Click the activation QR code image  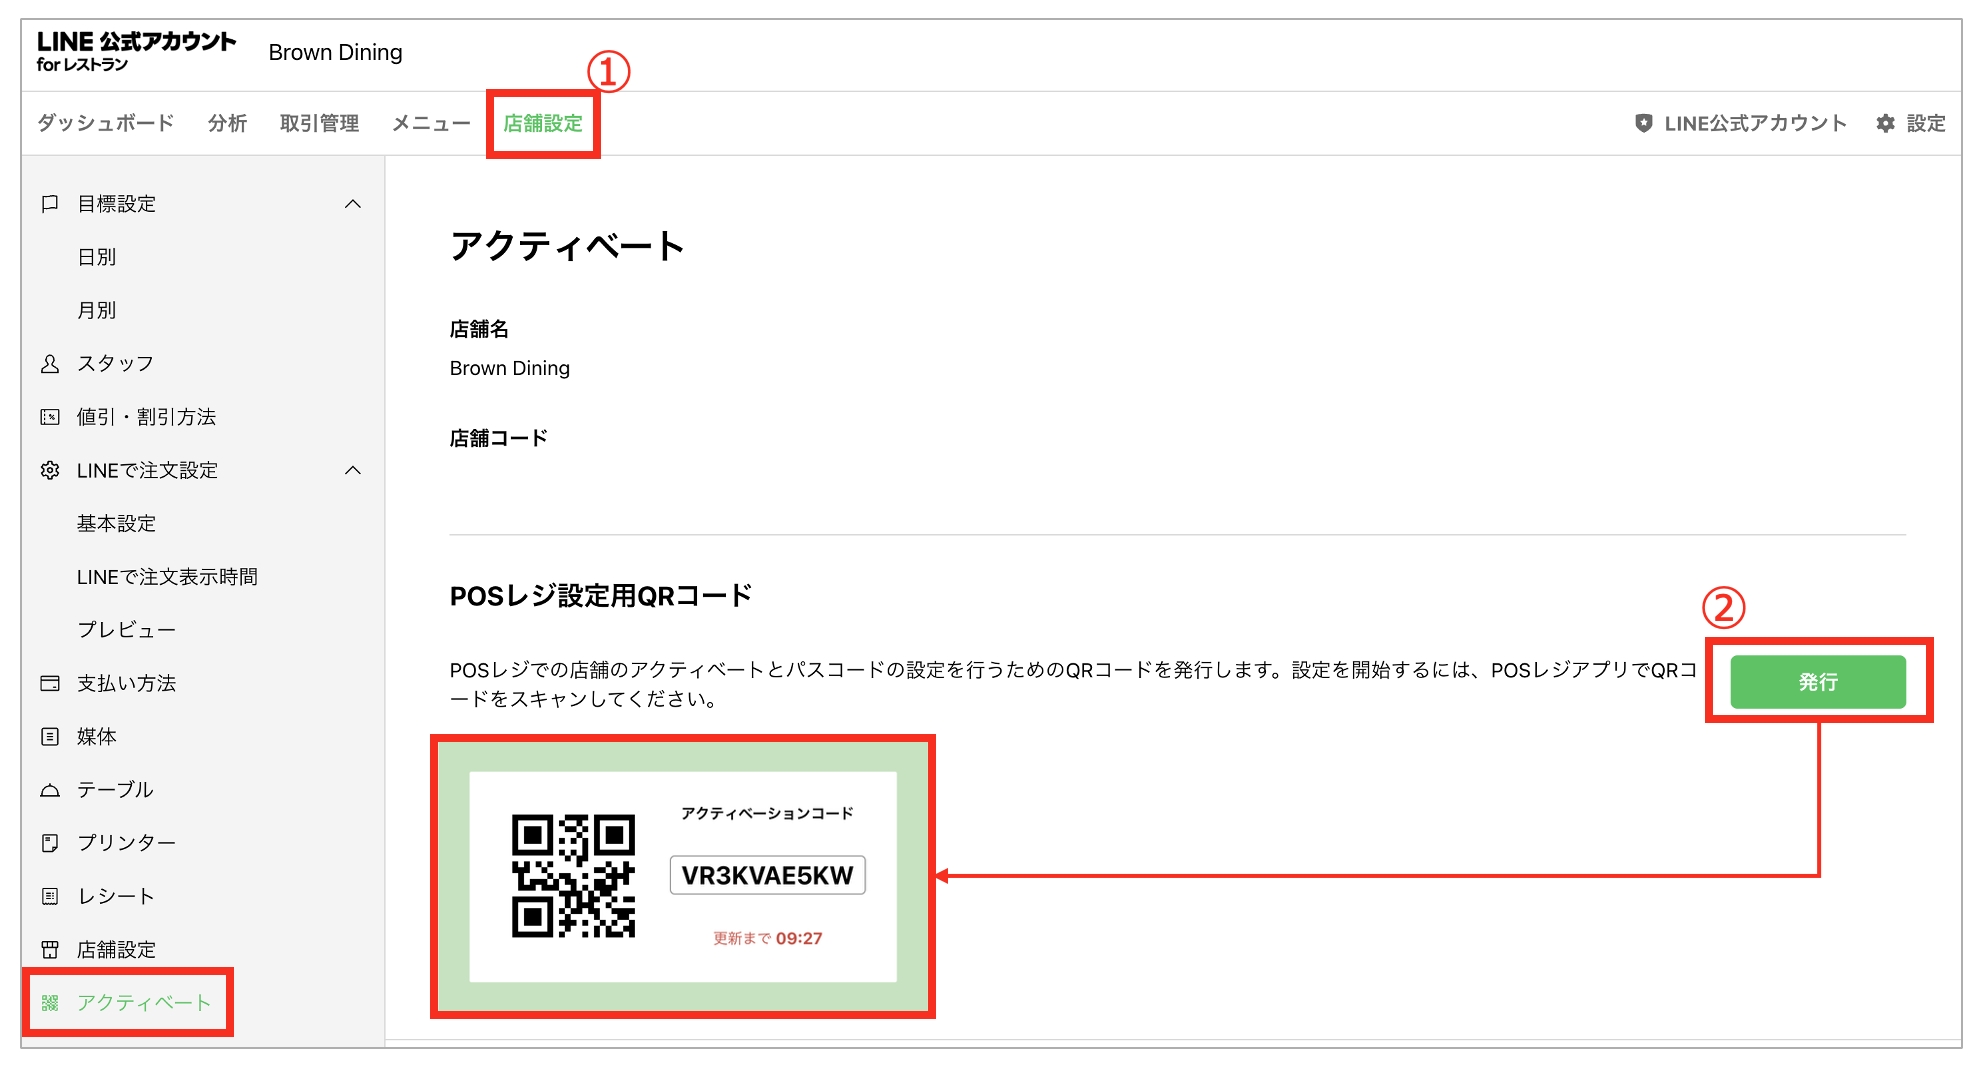[575, 875]
